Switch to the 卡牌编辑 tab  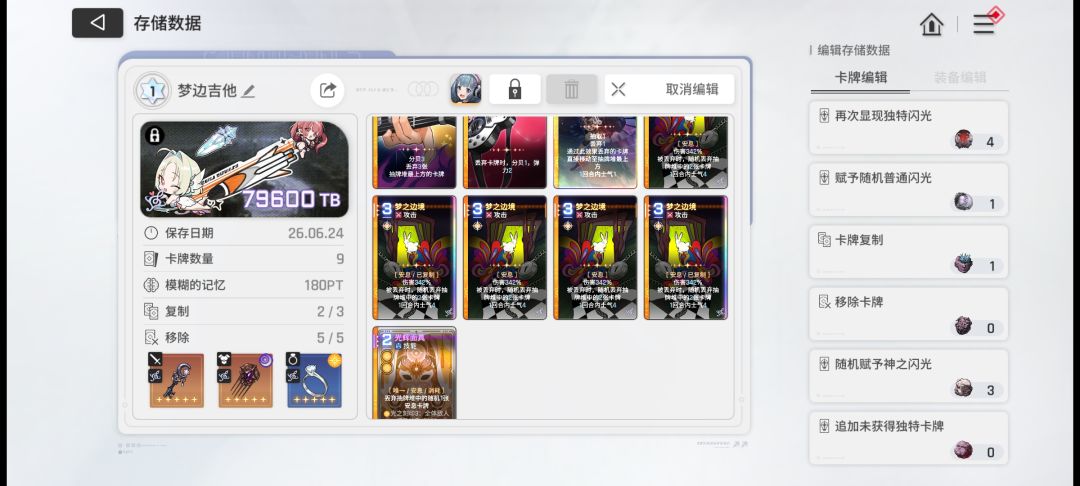(860, 77)
